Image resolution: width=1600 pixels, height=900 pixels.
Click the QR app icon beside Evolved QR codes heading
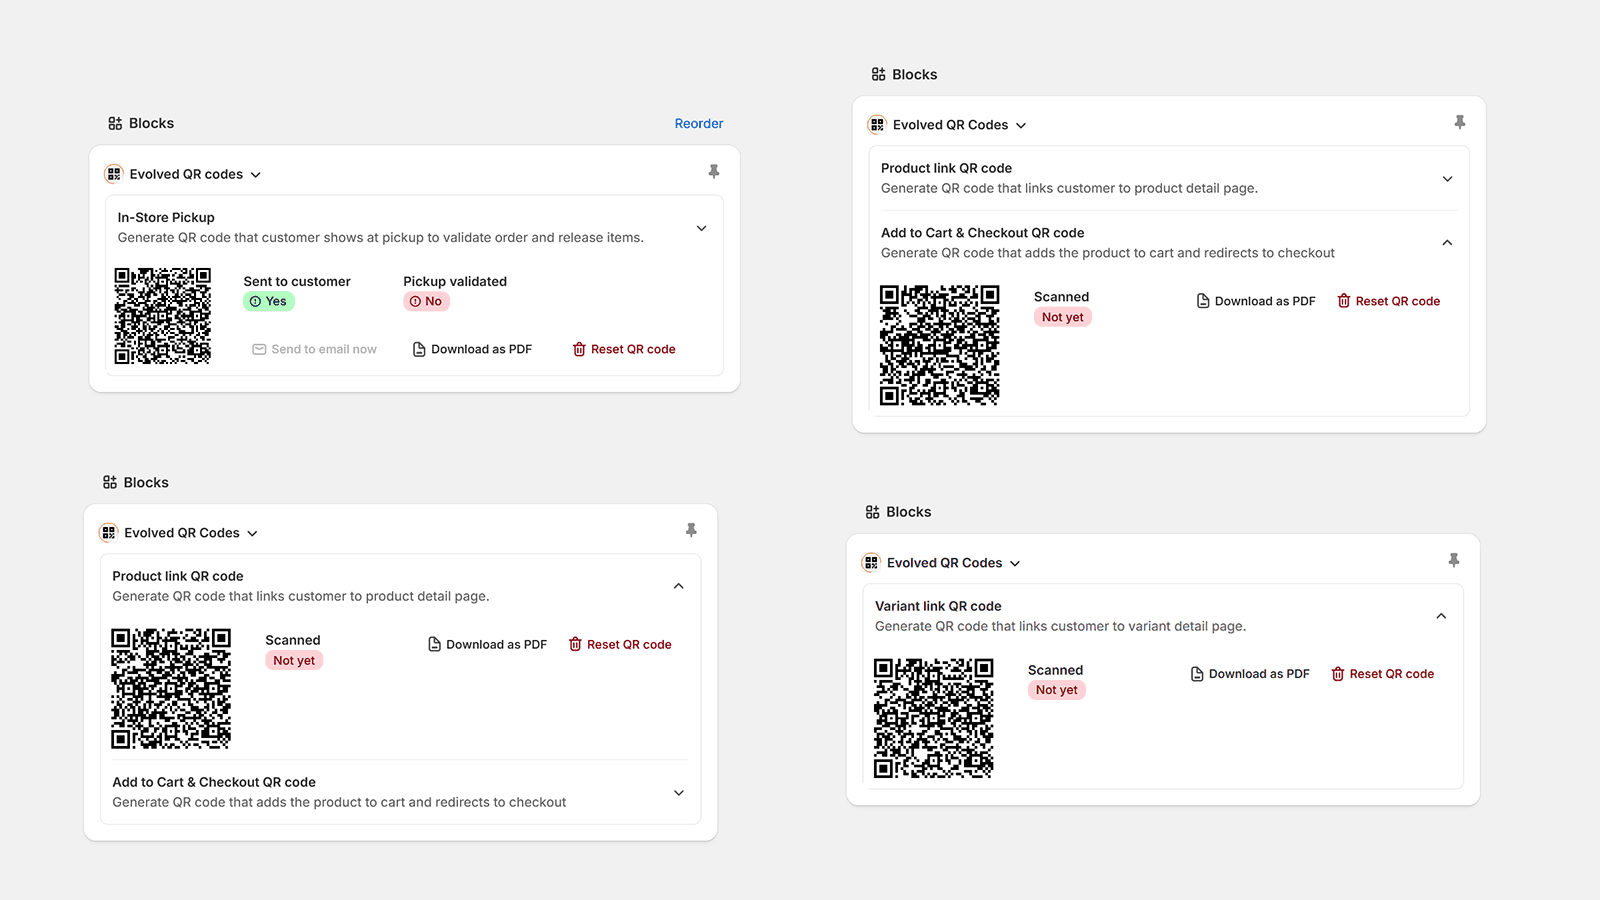pyautogui.click(x=112, y=173)
